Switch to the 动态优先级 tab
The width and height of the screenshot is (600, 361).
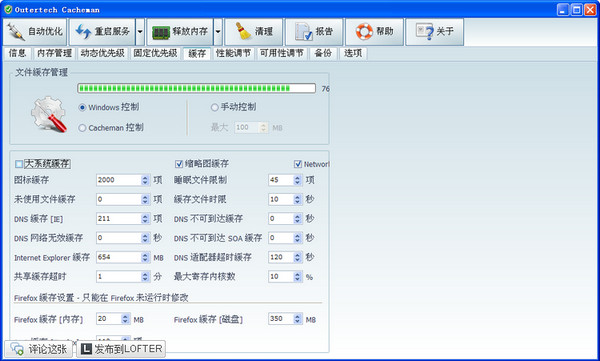pos(102,53)
